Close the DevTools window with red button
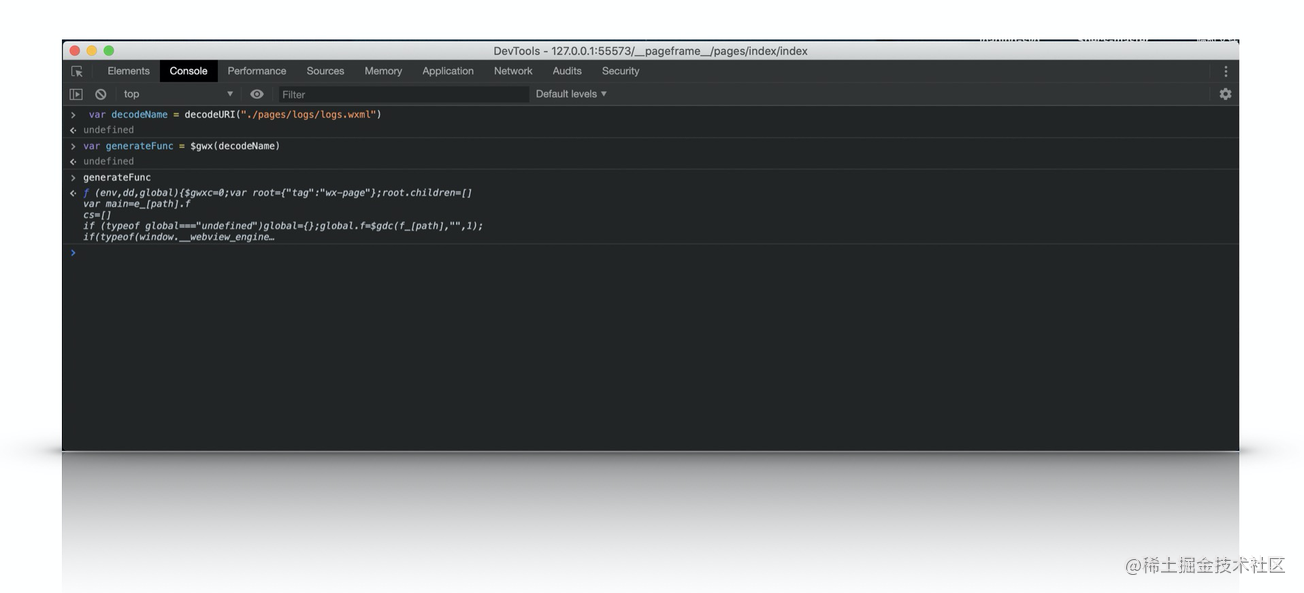The image size is (1304, 593). pyautogui.click(x=75, y=51)
